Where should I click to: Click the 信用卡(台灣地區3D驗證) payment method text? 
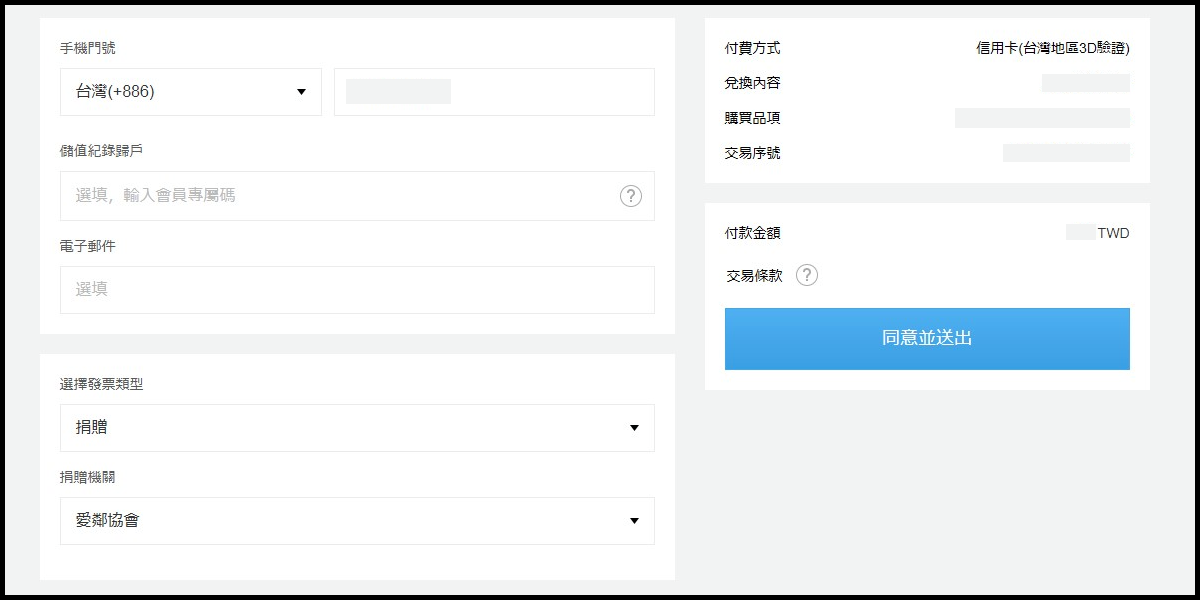(1053, 48)
